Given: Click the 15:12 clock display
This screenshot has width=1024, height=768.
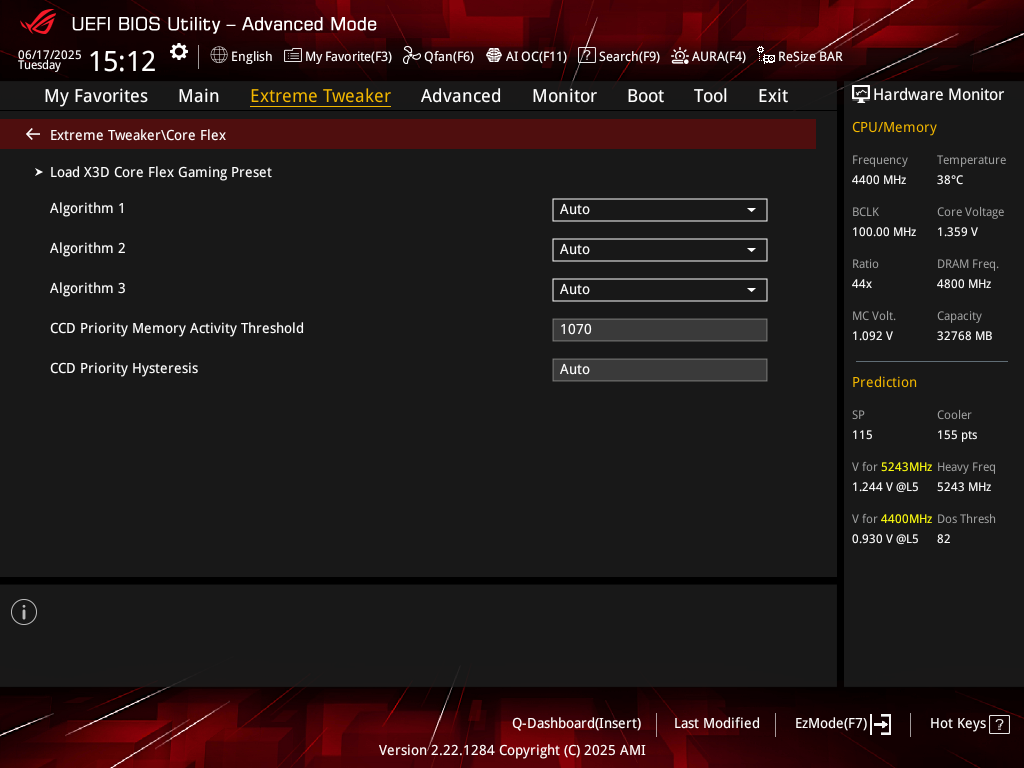Looking at the screenshot, I should 122,61.
